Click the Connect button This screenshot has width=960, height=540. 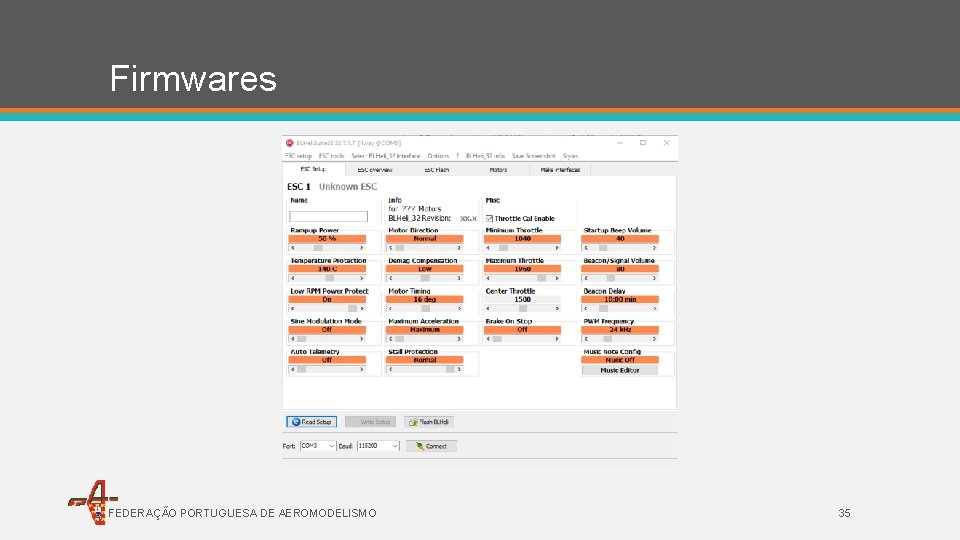[431, 446]
